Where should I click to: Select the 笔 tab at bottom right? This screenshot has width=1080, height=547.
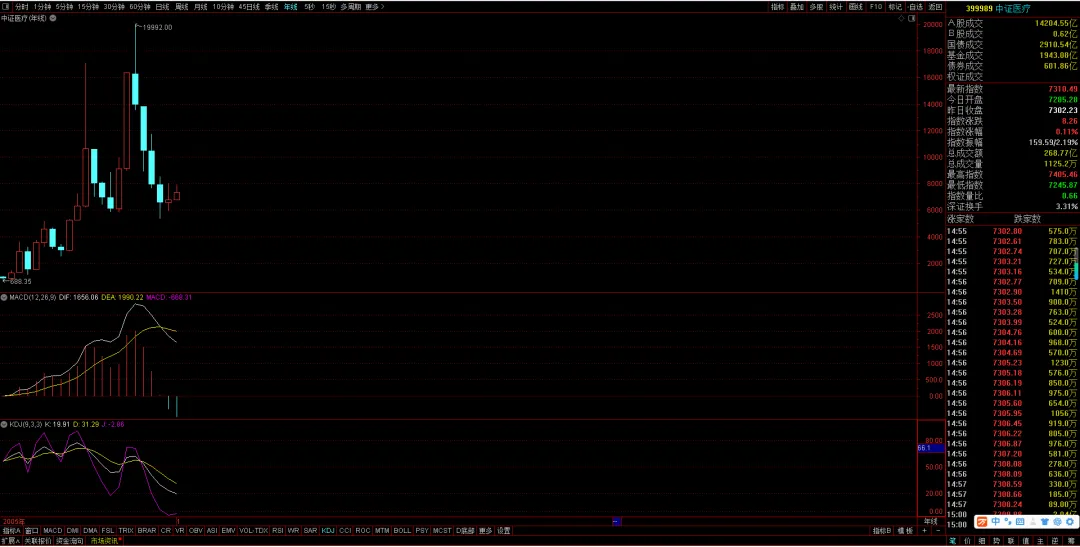pyautogui.click(x=952, y=541)
